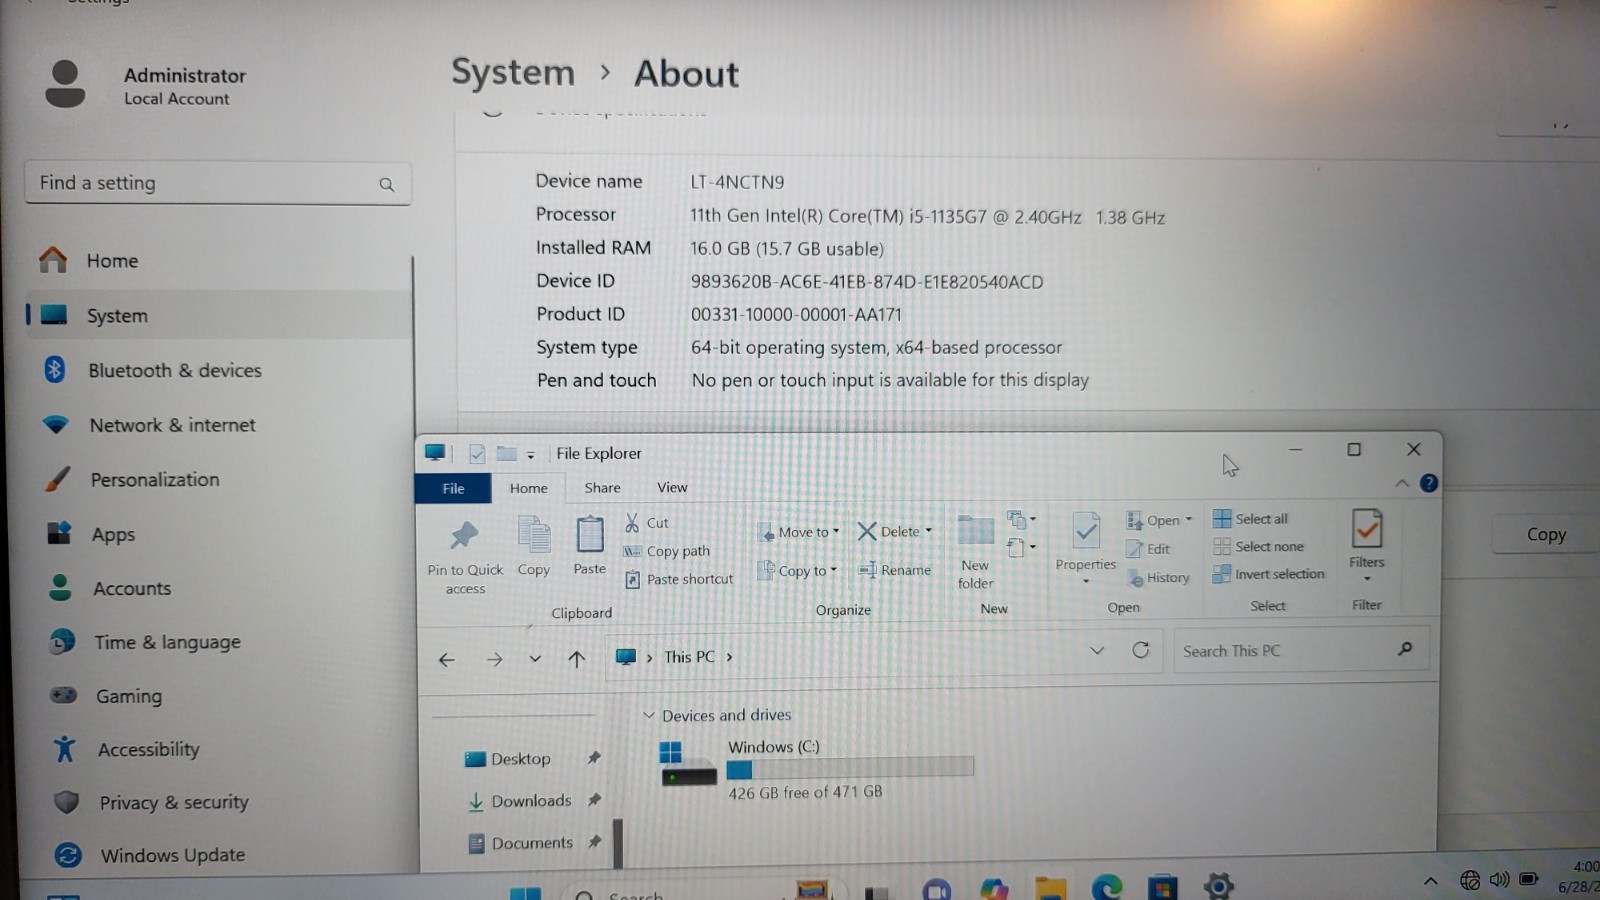
Task: Expand the Copy to dropdown
Action: coord(833,570)
